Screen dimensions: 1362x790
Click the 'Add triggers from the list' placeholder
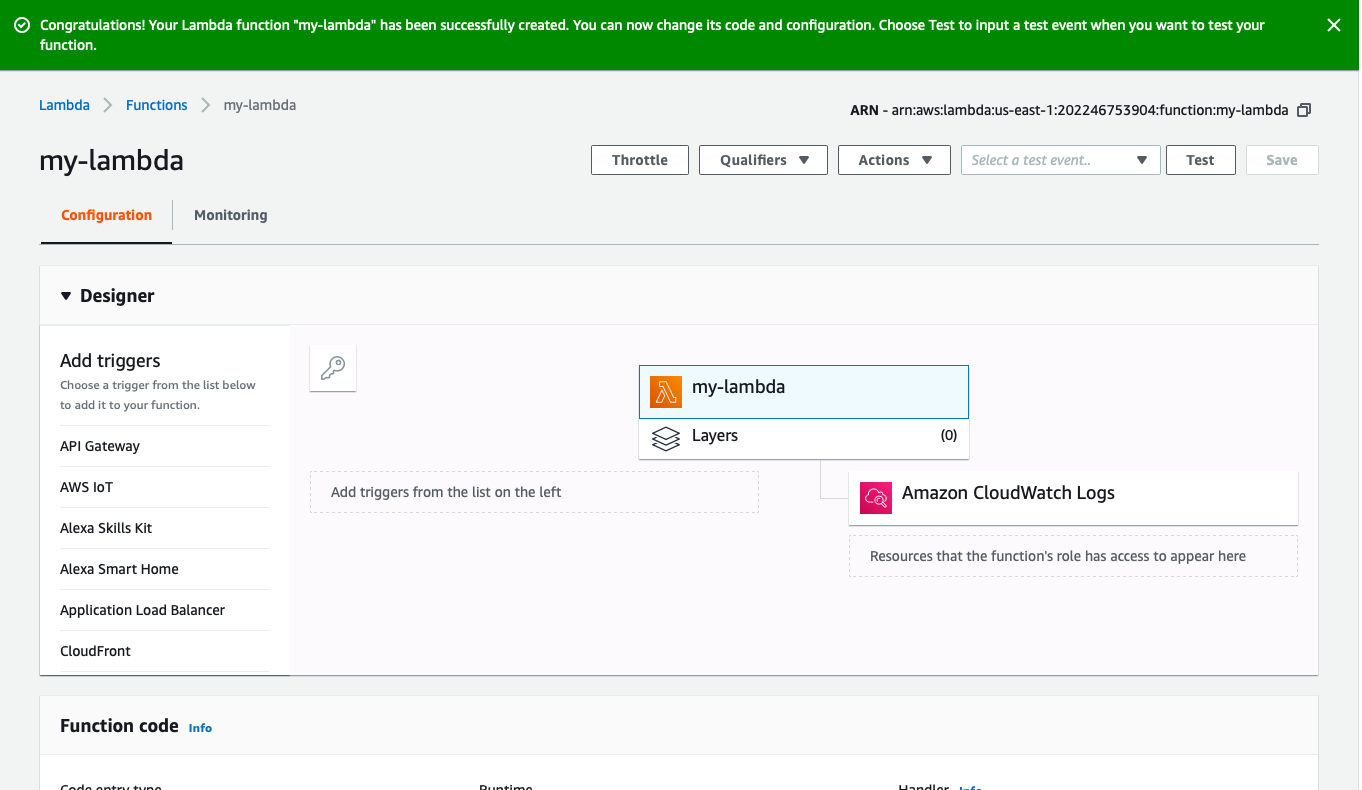[x=534, y=492]
